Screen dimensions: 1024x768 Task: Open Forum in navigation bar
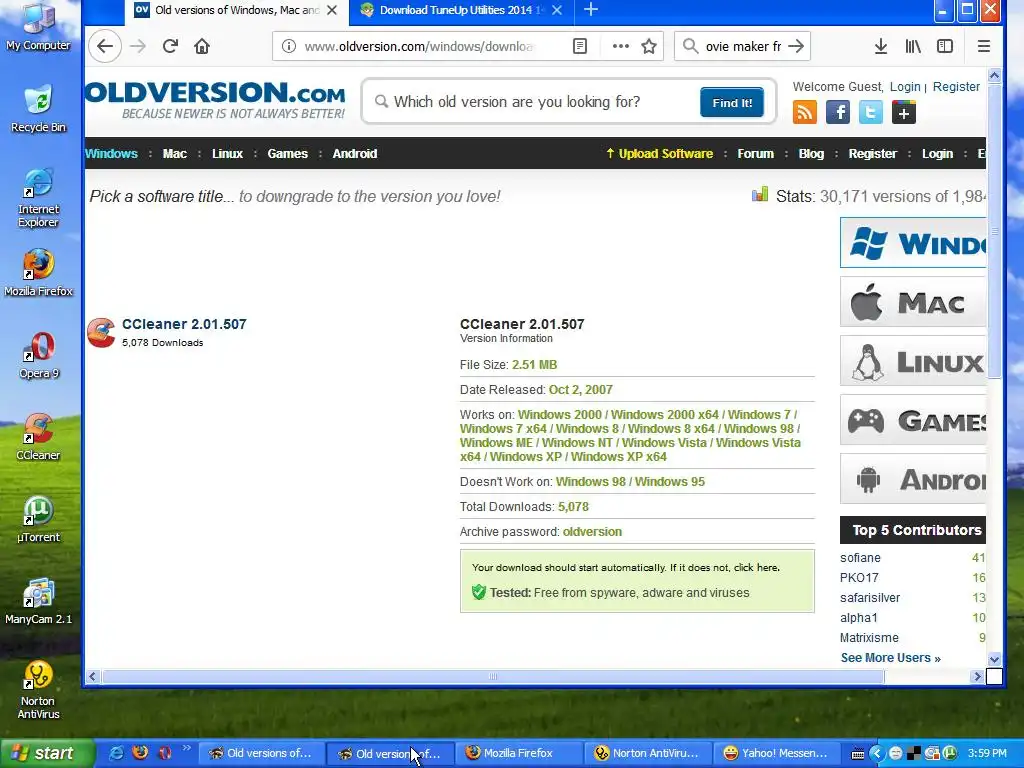click(x=756, y=153)
